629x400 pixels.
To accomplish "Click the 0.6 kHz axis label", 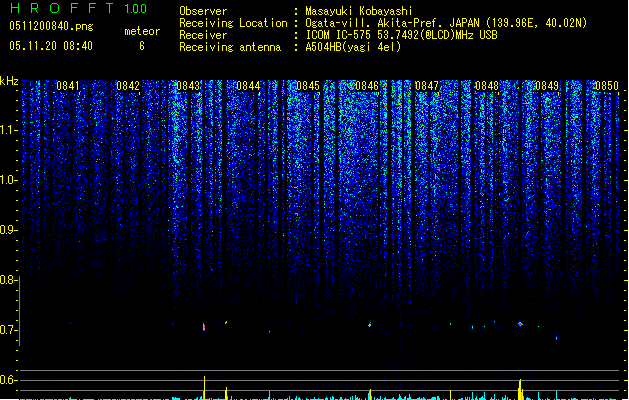I will (x=8, y=380).
